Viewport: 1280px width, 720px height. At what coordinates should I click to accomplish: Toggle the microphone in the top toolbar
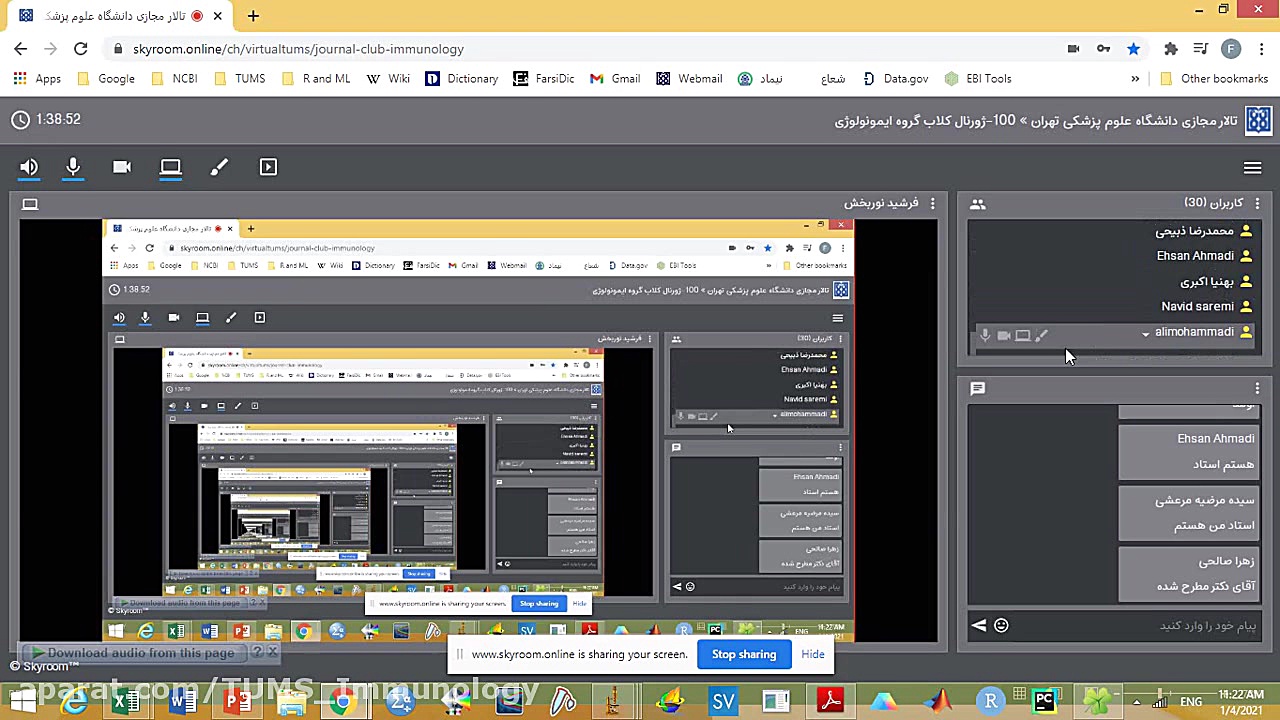tap(73, 167)
